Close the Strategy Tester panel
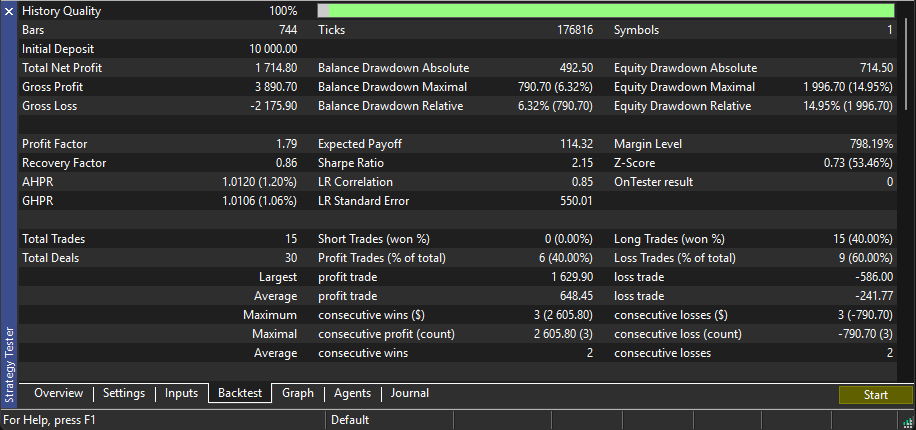The width and height of the screenshot is (916, 430). point(9,11)
